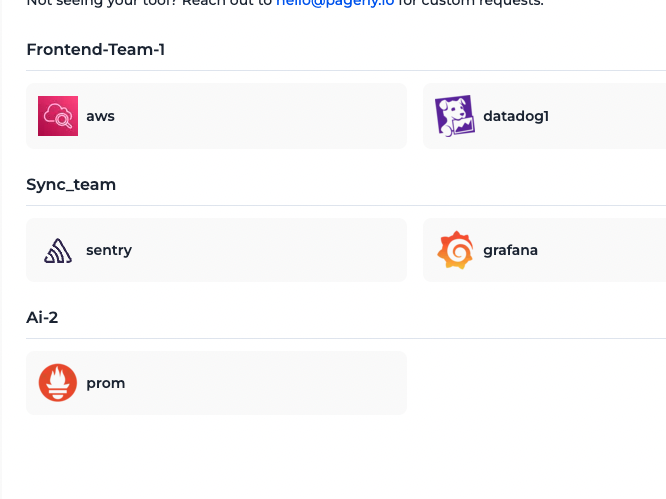Click empty area of the aws card
Viewport: 666px width, 499px height.
[x=259, y=116]
